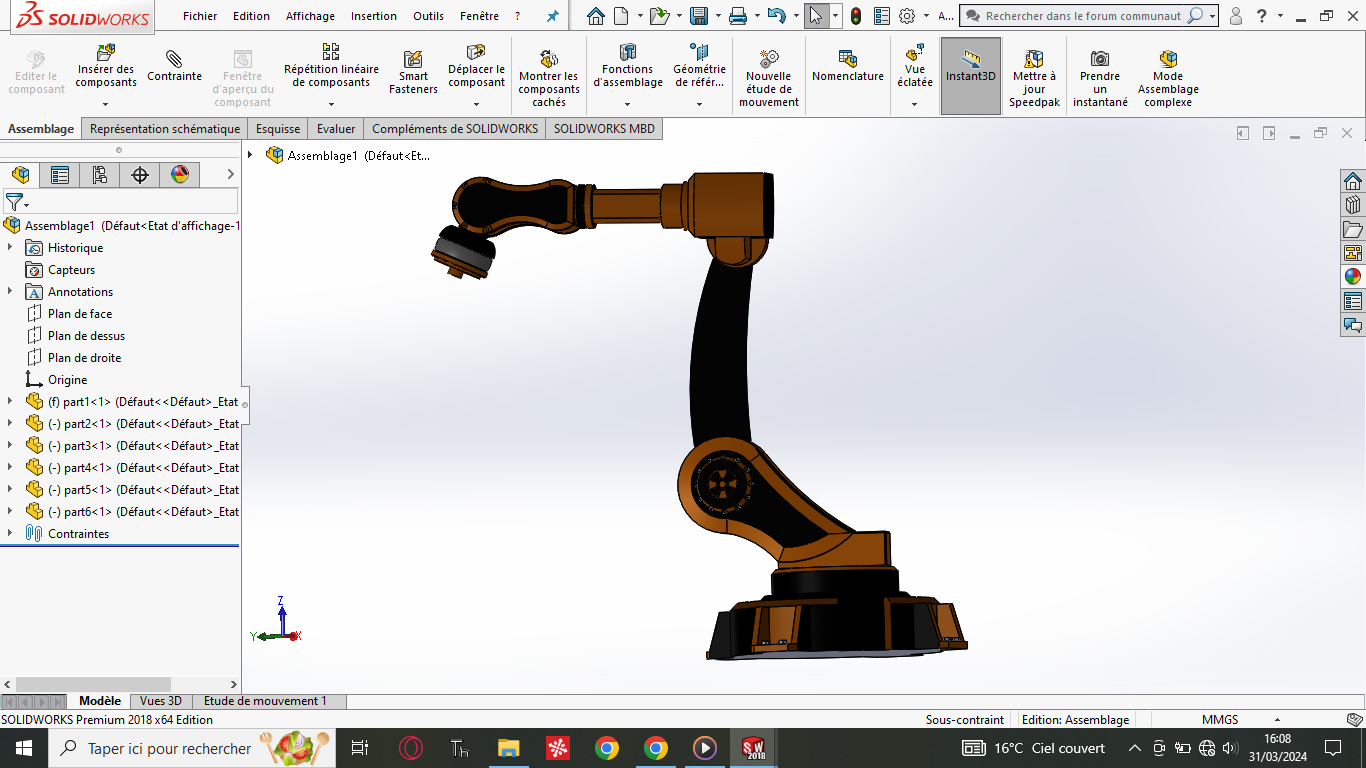Screen dimensions: 1366x768
Task: Switch to the Représentation schématique tab
Action: point(165,128)
